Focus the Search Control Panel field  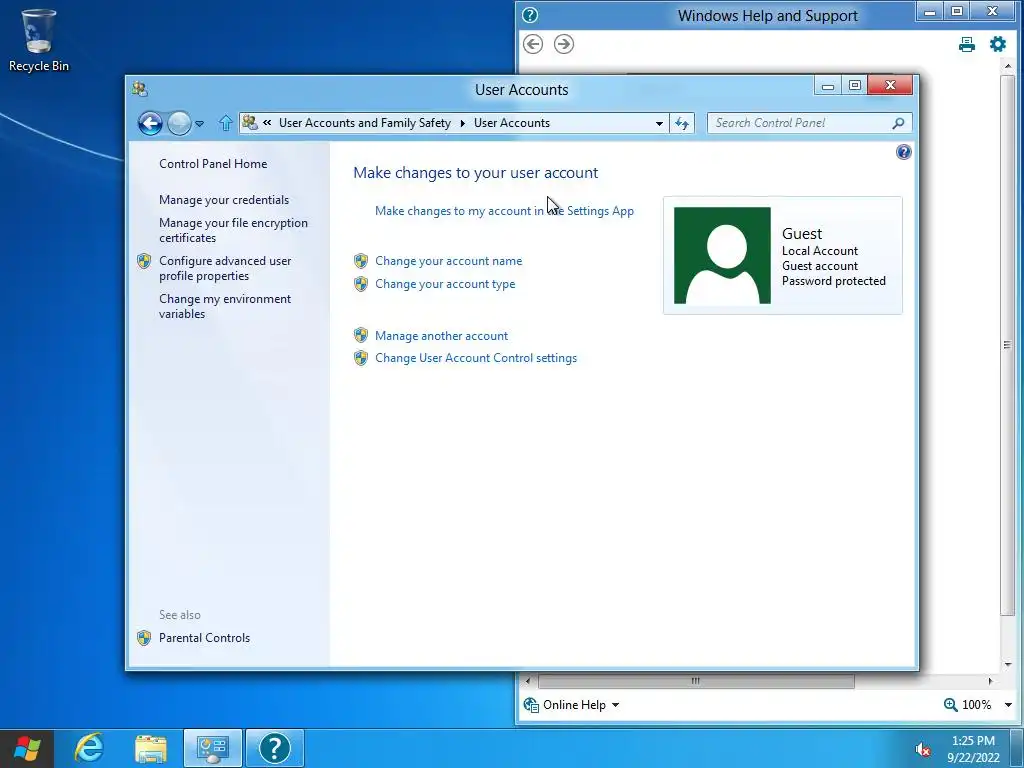click(809, 123)
